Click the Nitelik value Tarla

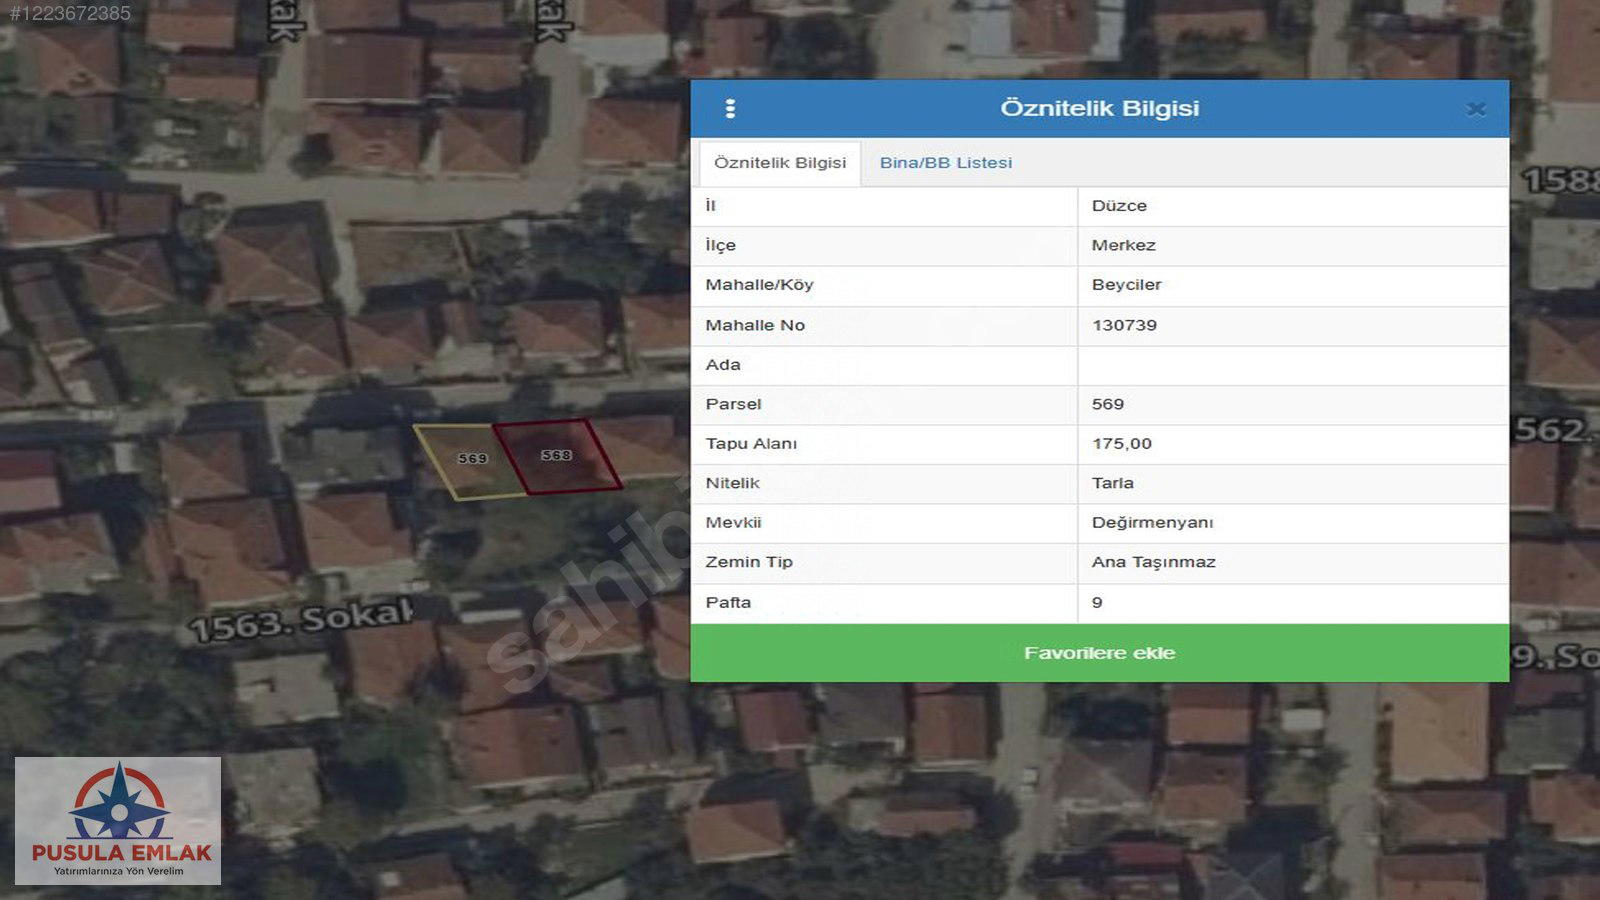[x=1112, y=483]
